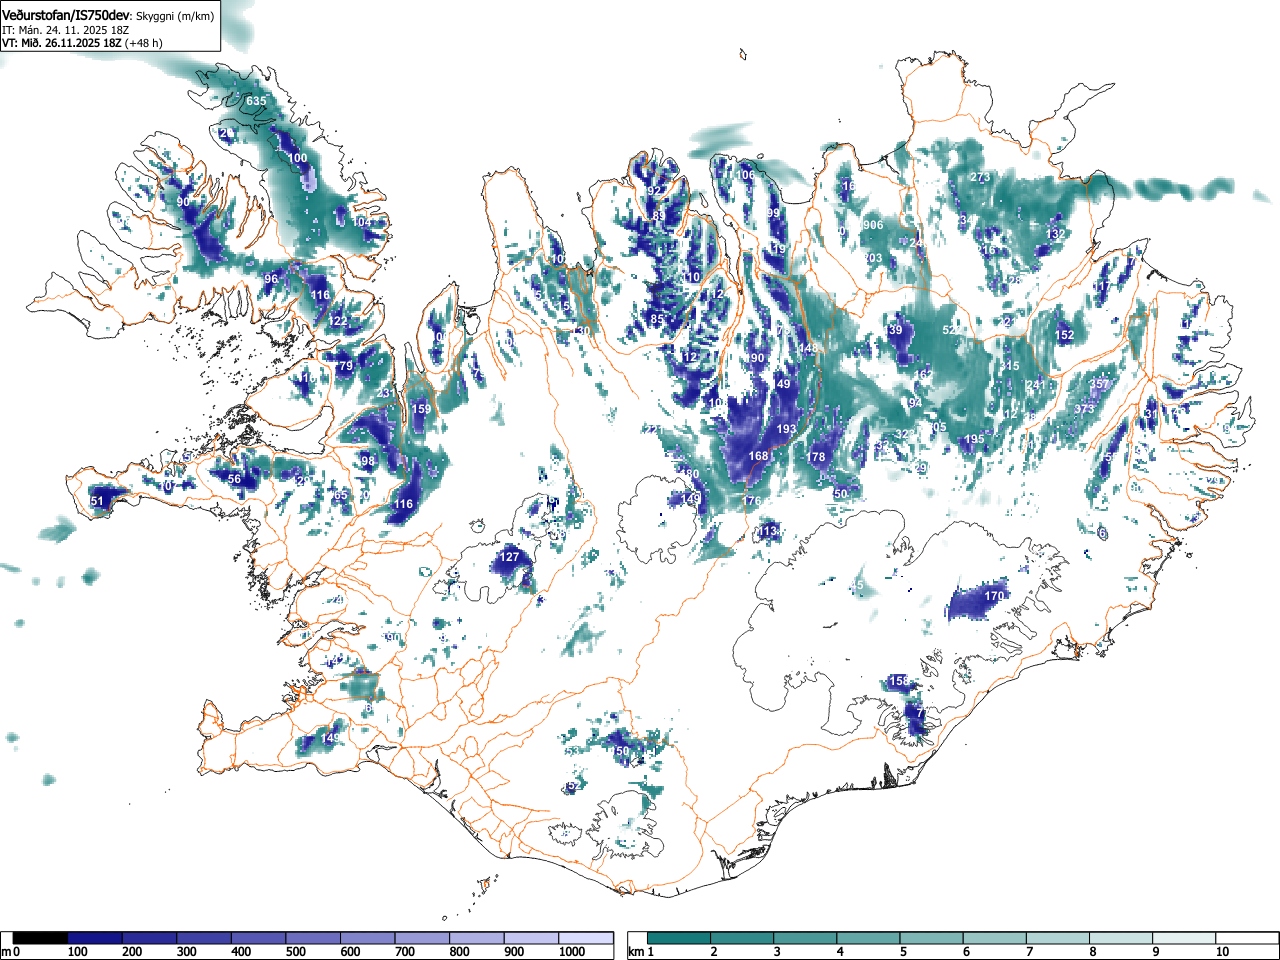Click the '56' value on western peninsula
Image resolution: width=1280 pixels, height=960 pixels.
click(234, 479)
